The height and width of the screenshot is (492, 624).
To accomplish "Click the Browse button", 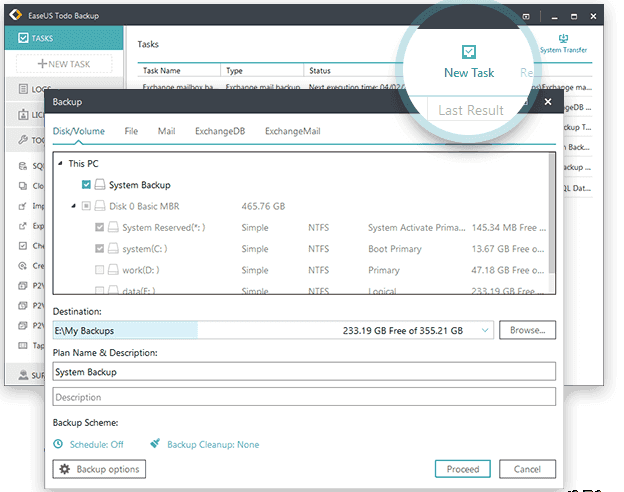I will (x=527, y=331).
